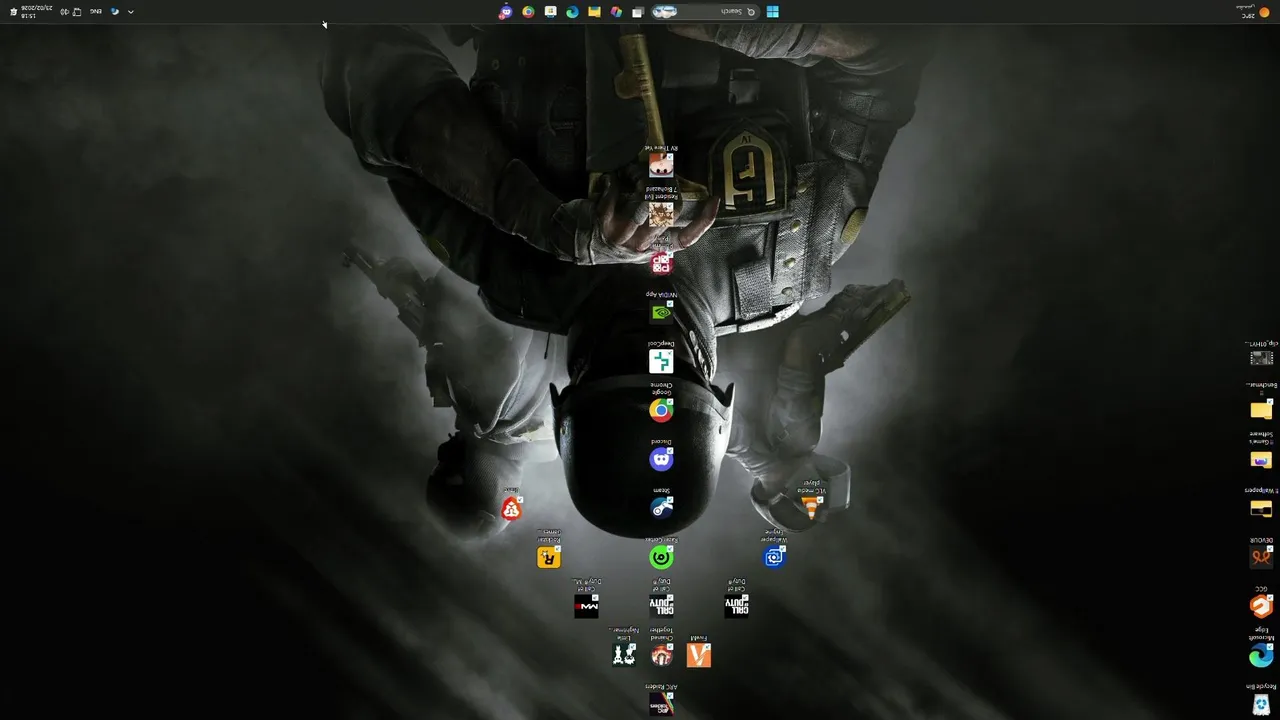Launch the Wallpaper Engine desktop icon
Image resolution: width=1280 pixels, height=720 pixels.
click(x=774, y=550)
